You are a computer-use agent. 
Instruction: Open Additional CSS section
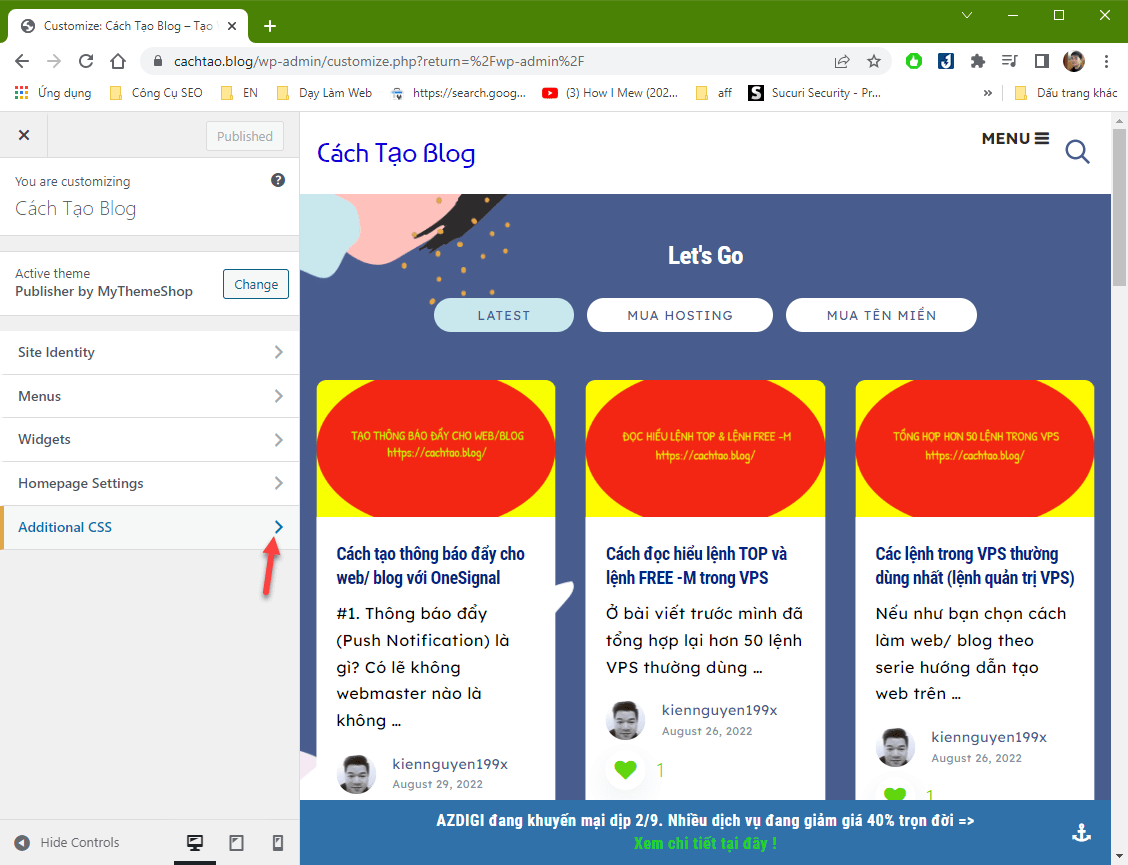[150, 527]
